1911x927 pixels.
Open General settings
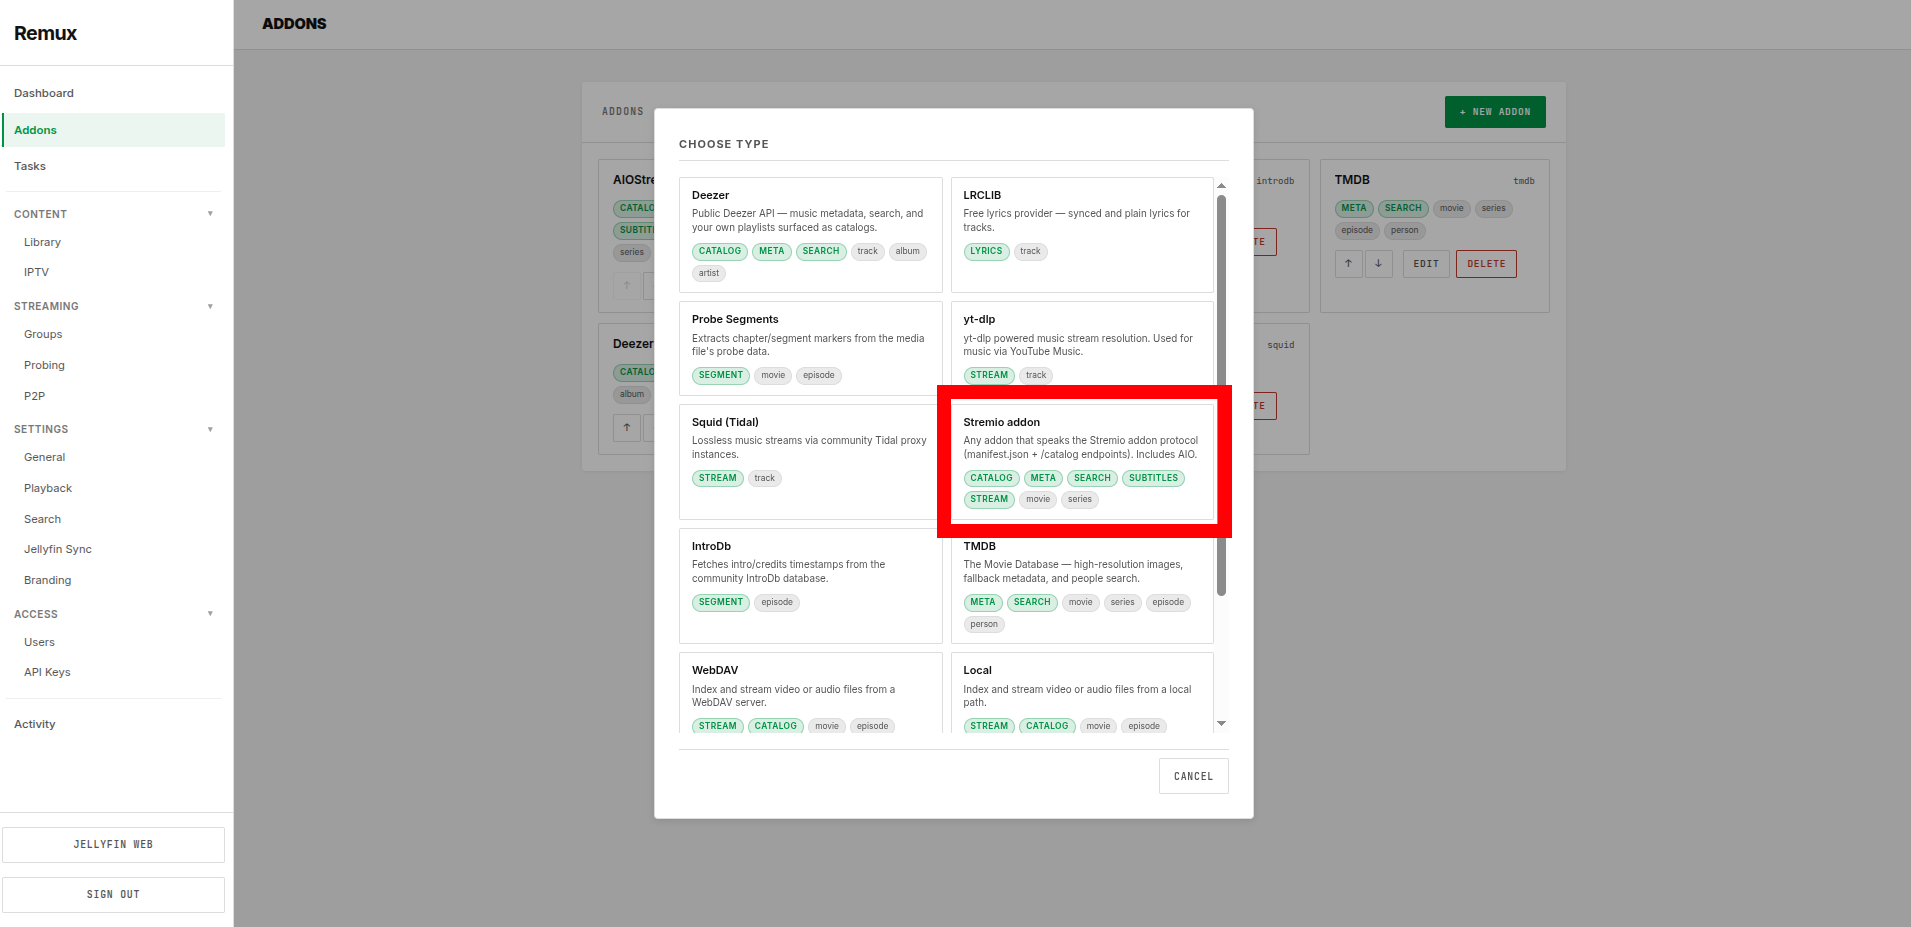point(44,457)
